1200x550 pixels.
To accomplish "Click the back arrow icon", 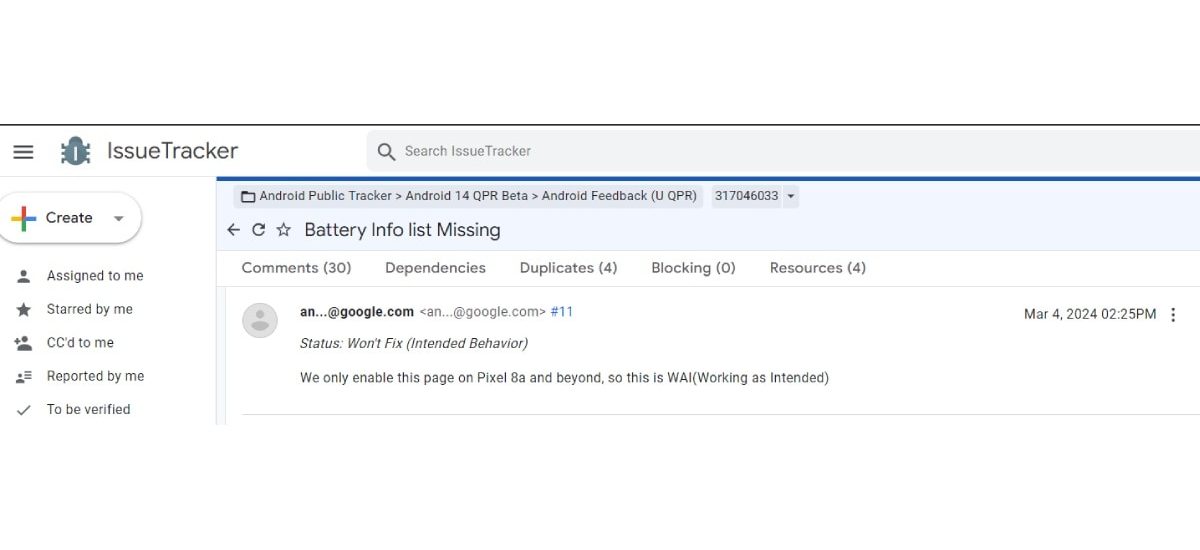I will pyautogui.click(x=234, y=230).
